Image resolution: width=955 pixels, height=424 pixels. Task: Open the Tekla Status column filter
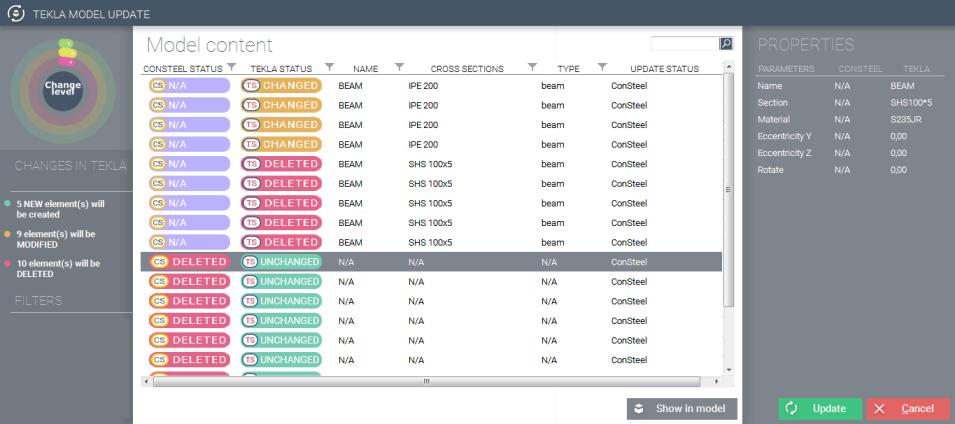pos(329,66)
